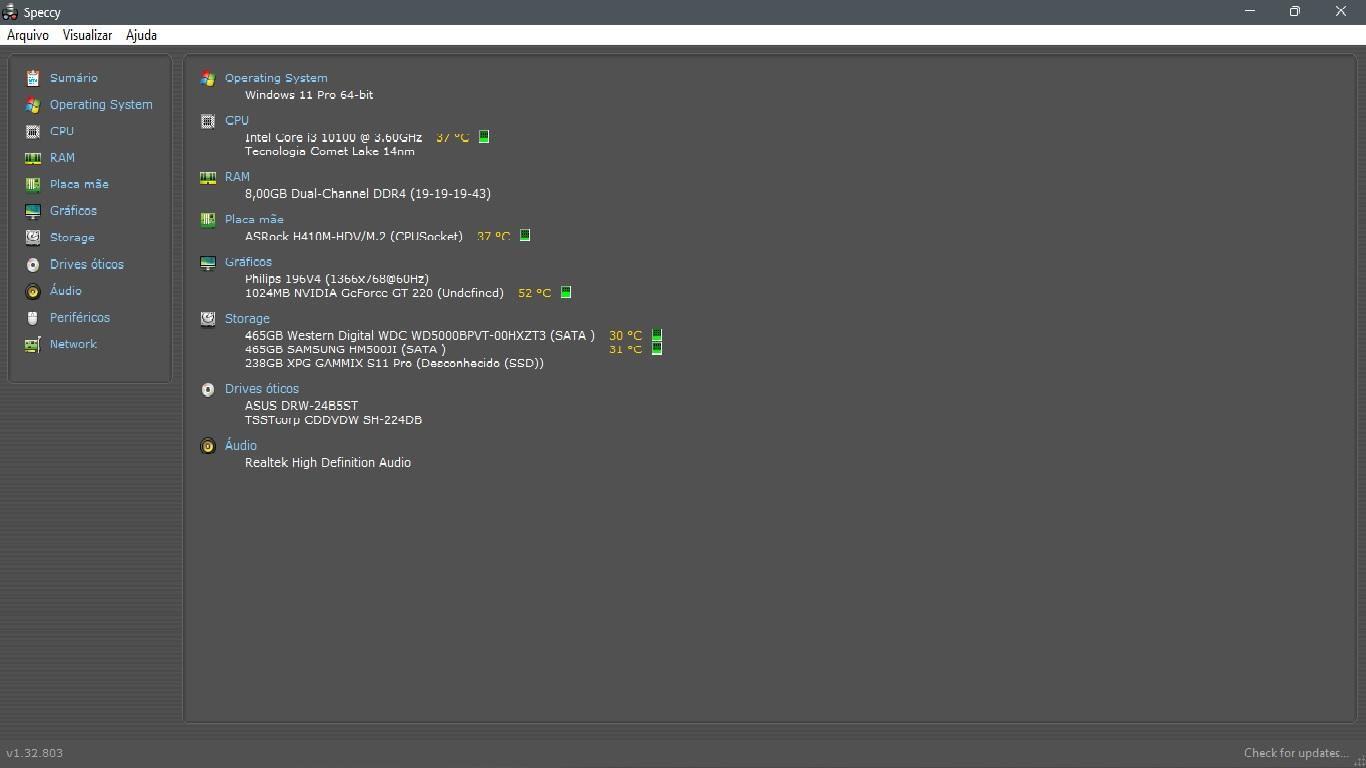Click the green temperature indicator next to GPU 52 °C

(566, 292)
